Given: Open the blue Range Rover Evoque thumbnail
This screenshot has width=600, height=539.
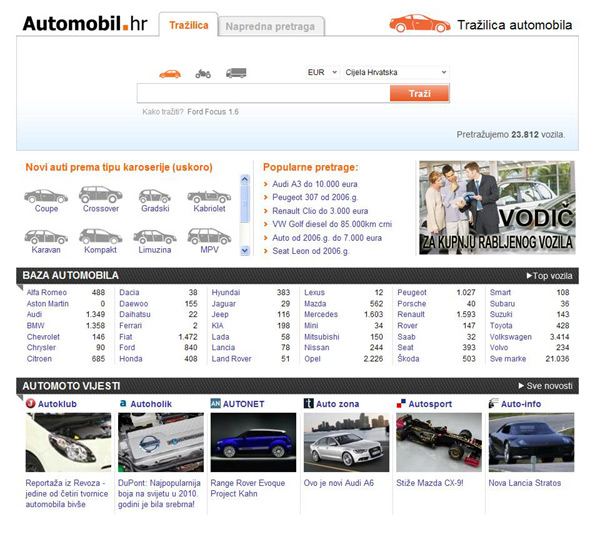Looking at the screenshot, I should (253, 442).
